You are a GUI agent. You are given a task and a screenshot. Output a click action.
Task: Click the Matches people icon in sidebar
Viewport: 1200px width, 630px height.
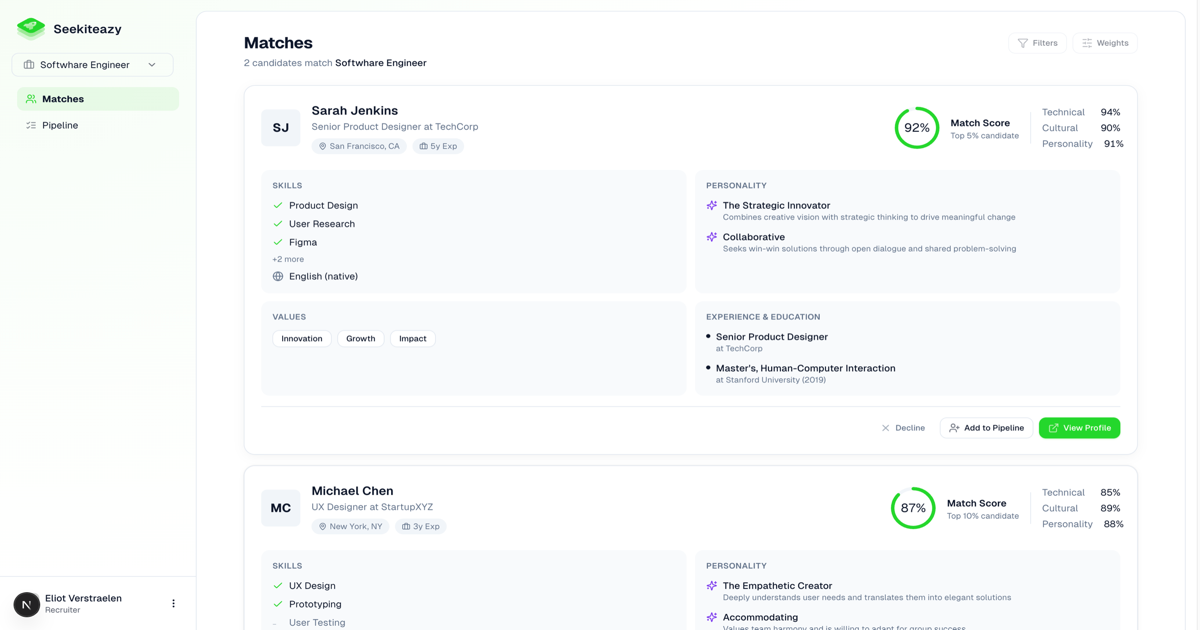point(31,99)
